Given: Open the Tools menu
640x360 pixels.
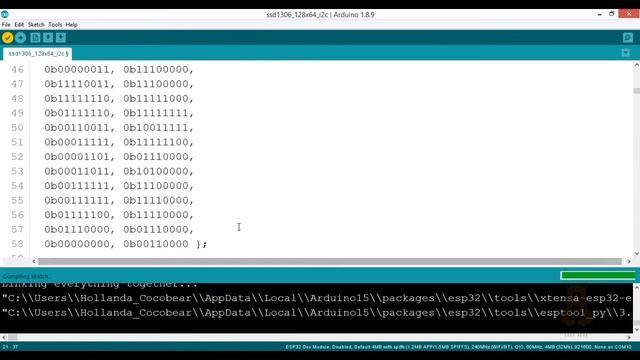Looking at the screenshot, I should coord(55,24).
